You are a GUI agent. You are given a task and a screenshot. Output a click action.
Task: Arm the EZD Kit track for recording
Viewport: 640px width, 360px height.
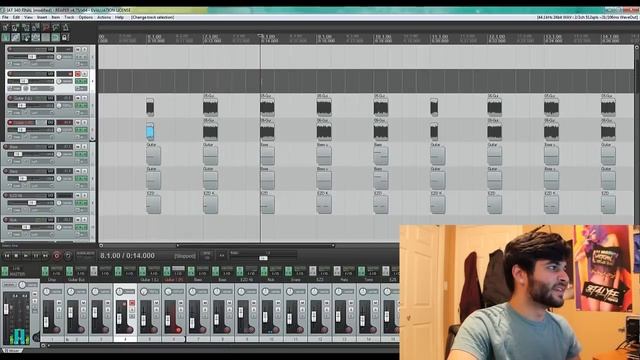pyautogui.click(x=6, y=196)
